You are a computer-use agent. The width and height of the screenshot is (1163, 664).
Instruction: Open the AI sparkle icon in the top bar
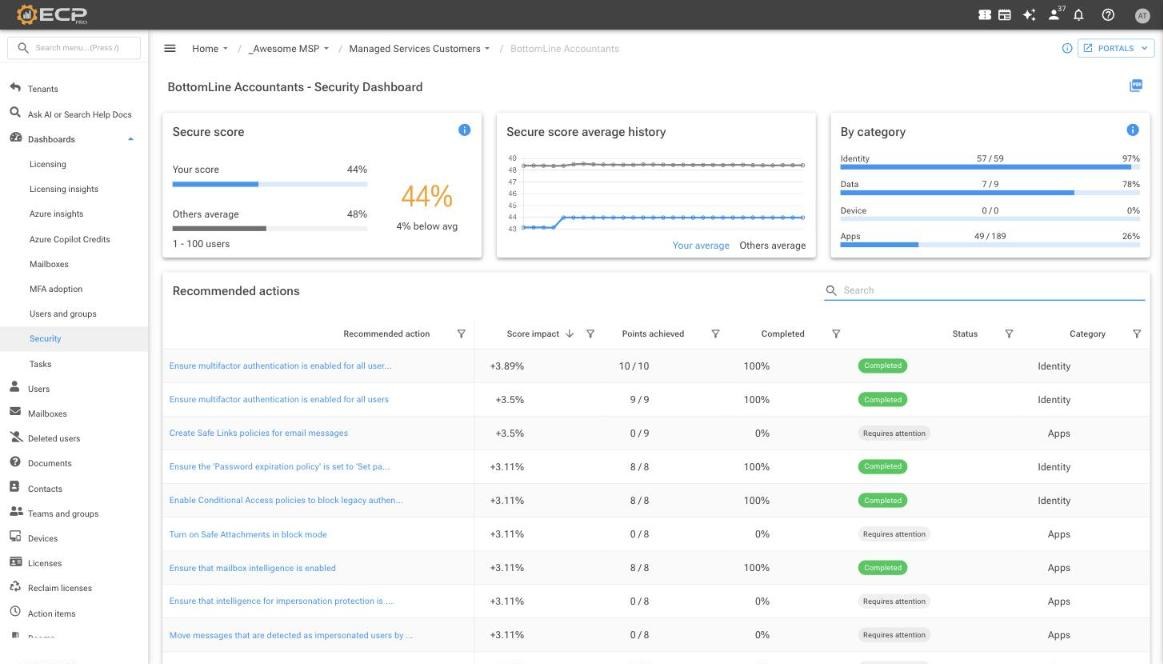point(1029,15)
